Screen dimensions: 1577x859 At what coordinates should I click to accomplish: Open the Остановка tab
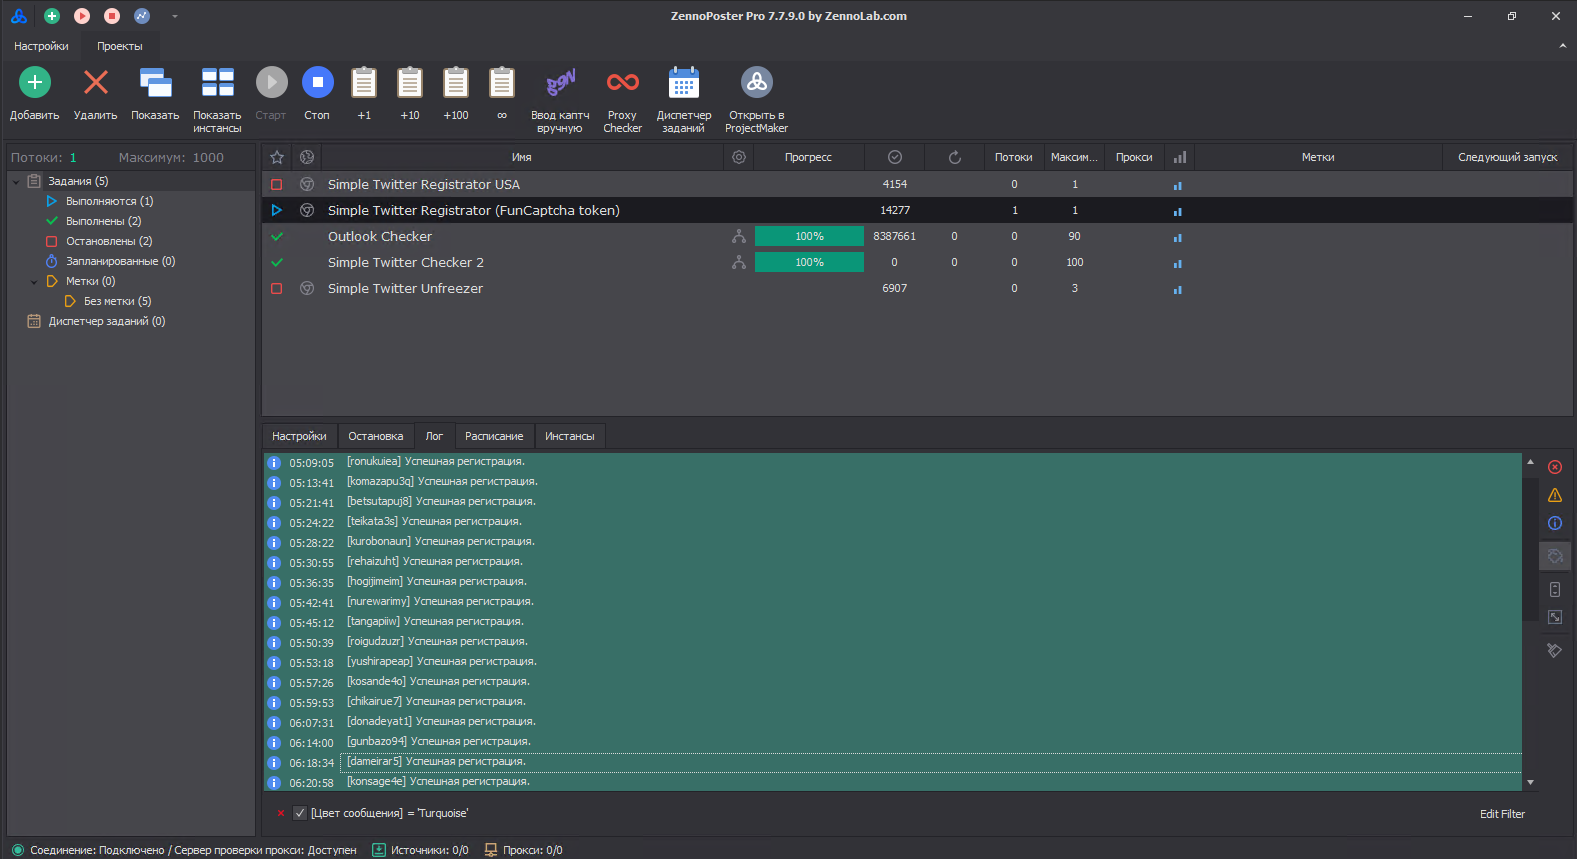376,436
